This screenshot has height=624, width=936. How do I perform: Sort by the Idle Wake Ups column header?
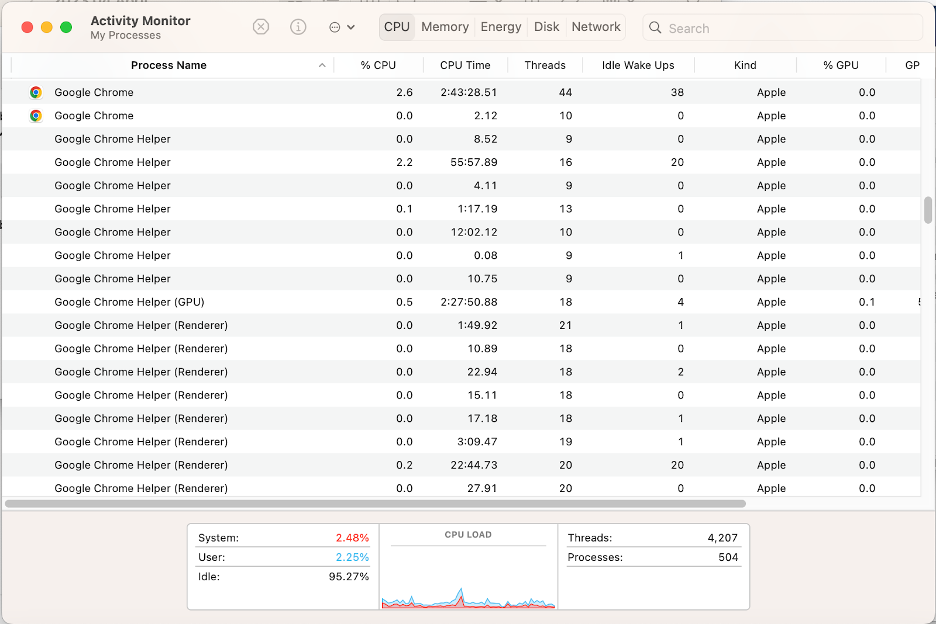coord(638,65)
